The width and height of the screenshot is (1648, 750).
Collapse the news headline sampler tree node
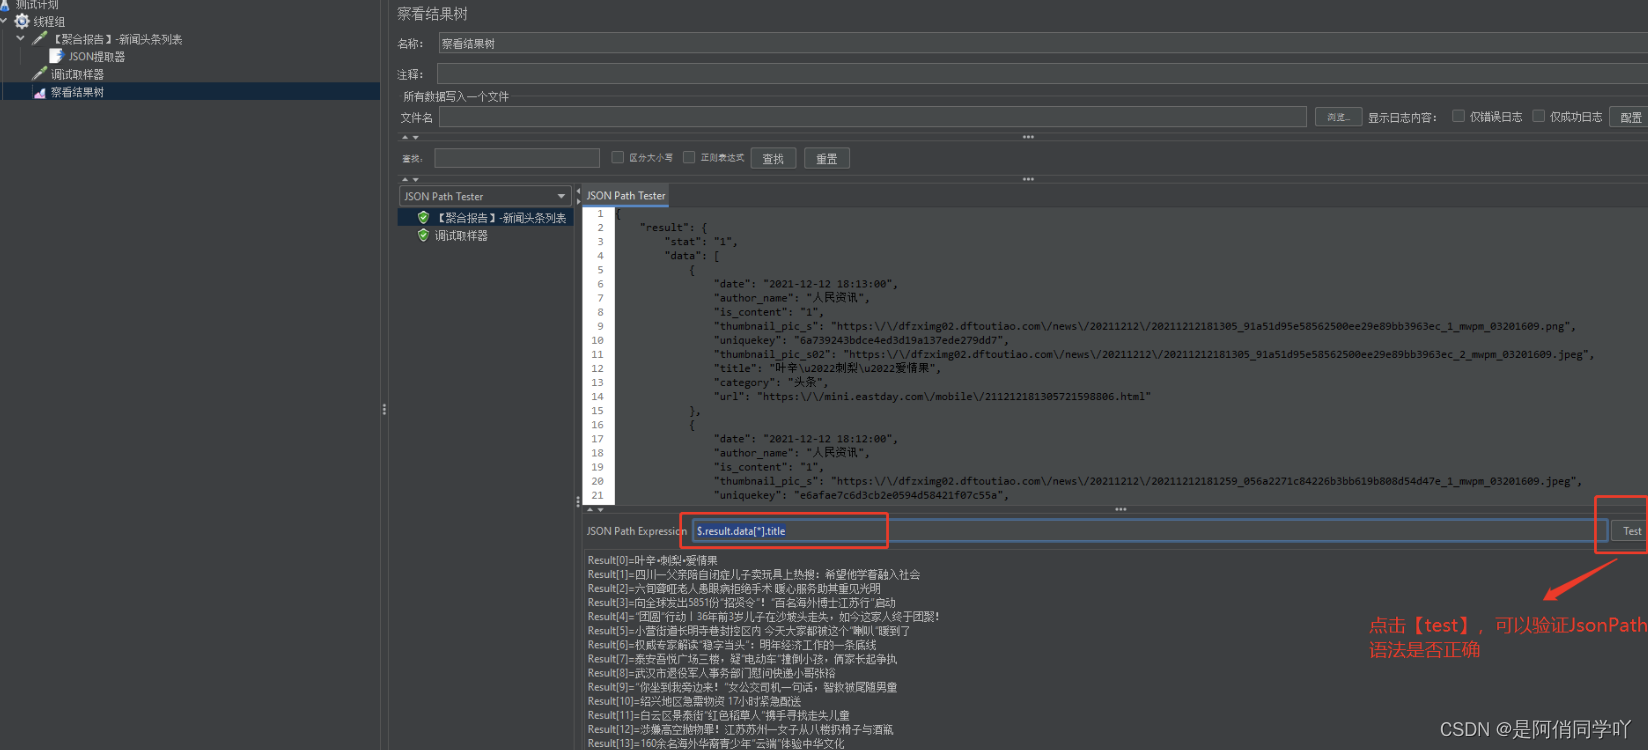[x=20, y=38]
